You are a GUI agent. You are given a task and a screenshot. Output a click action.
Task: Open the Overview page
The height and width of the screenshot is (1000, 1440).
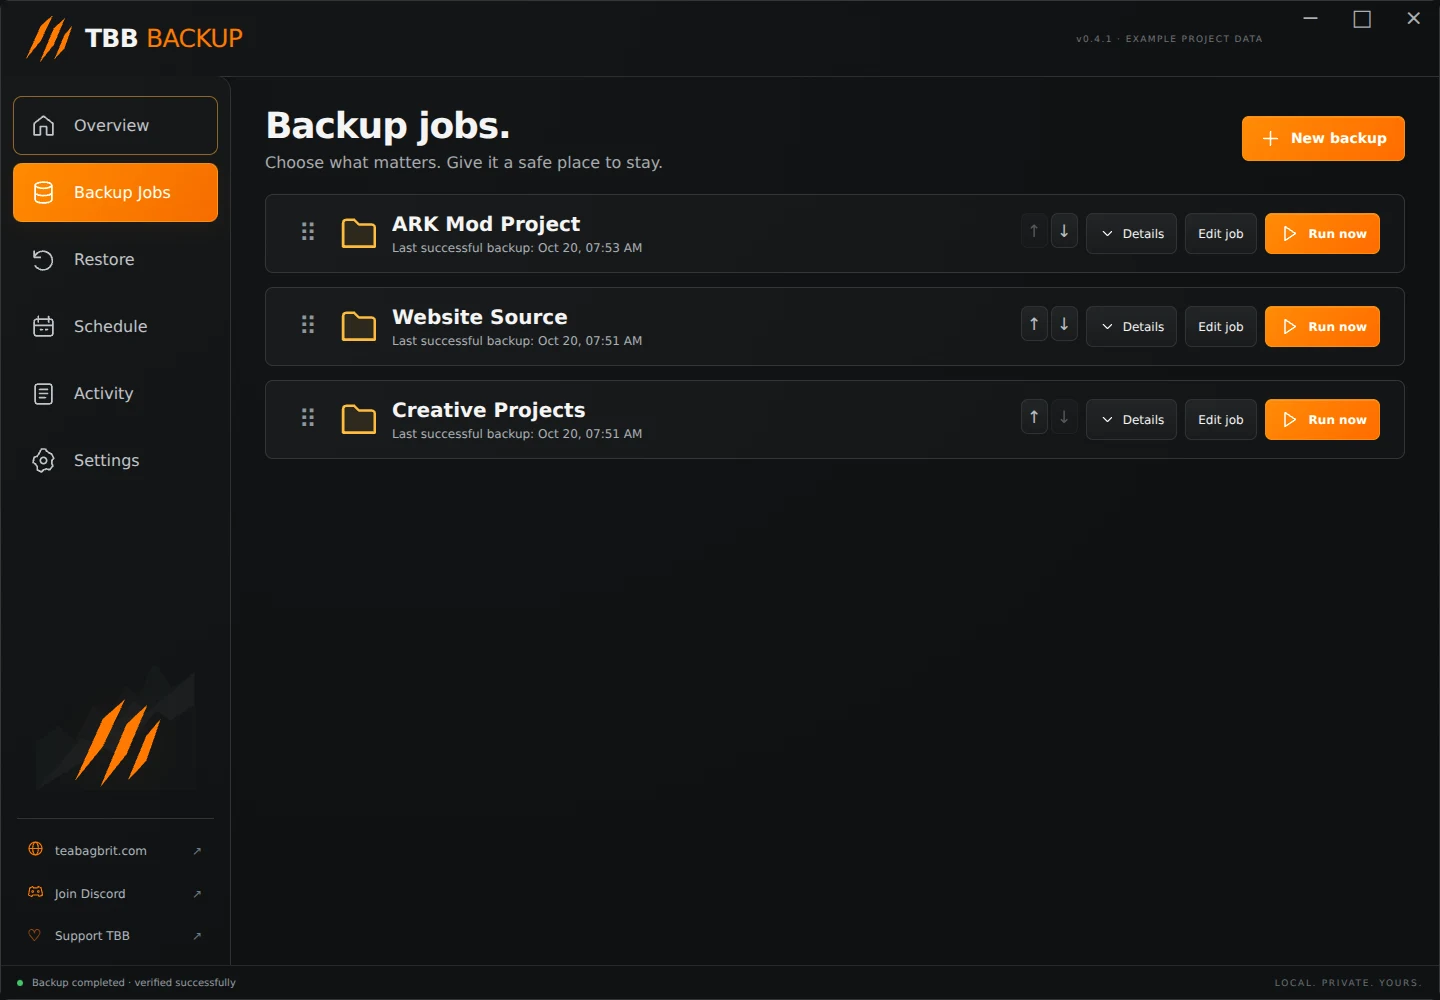tap(115, 125)
